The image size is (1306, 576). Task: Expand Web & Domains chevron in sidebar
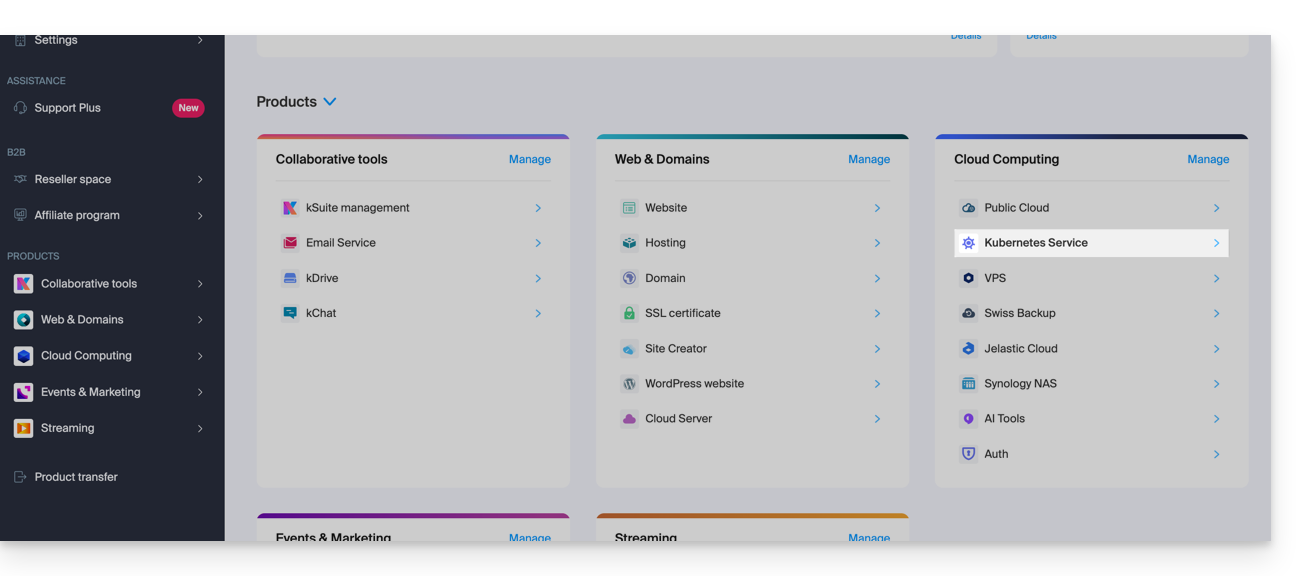point(200,320)
